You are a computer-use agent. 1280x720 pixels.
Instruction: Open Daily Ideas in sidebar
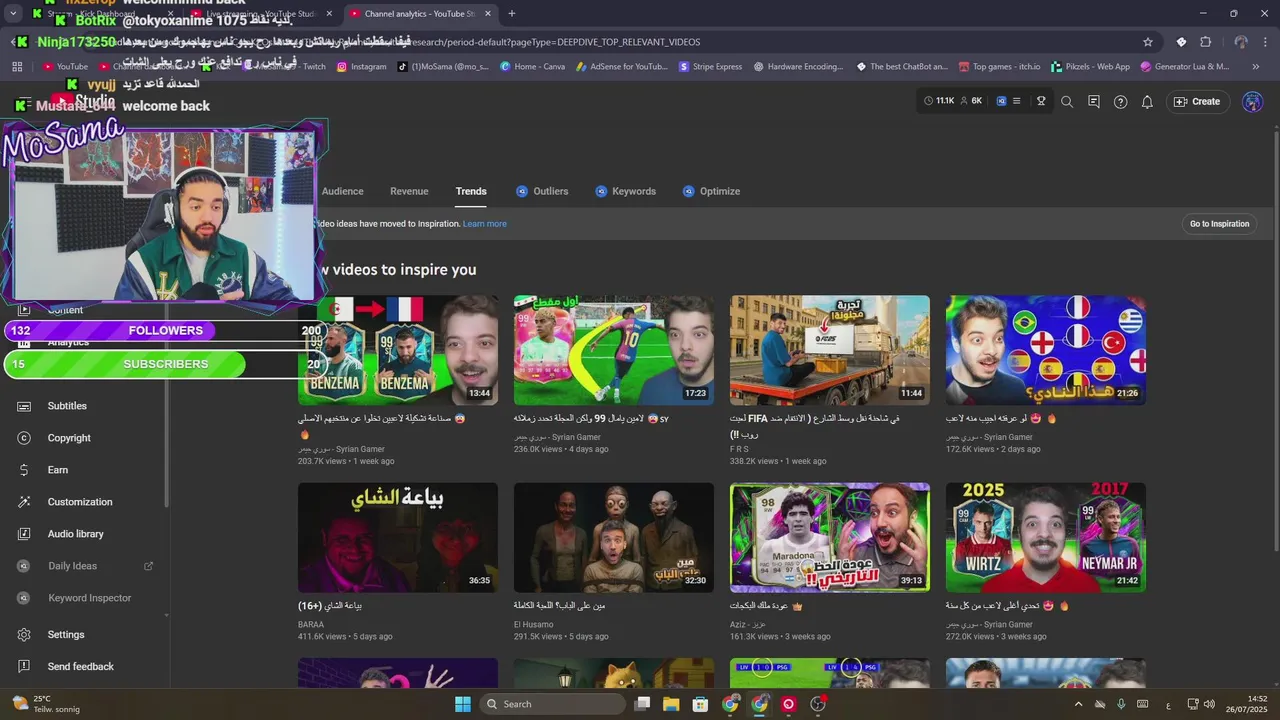tap(72, 566)
